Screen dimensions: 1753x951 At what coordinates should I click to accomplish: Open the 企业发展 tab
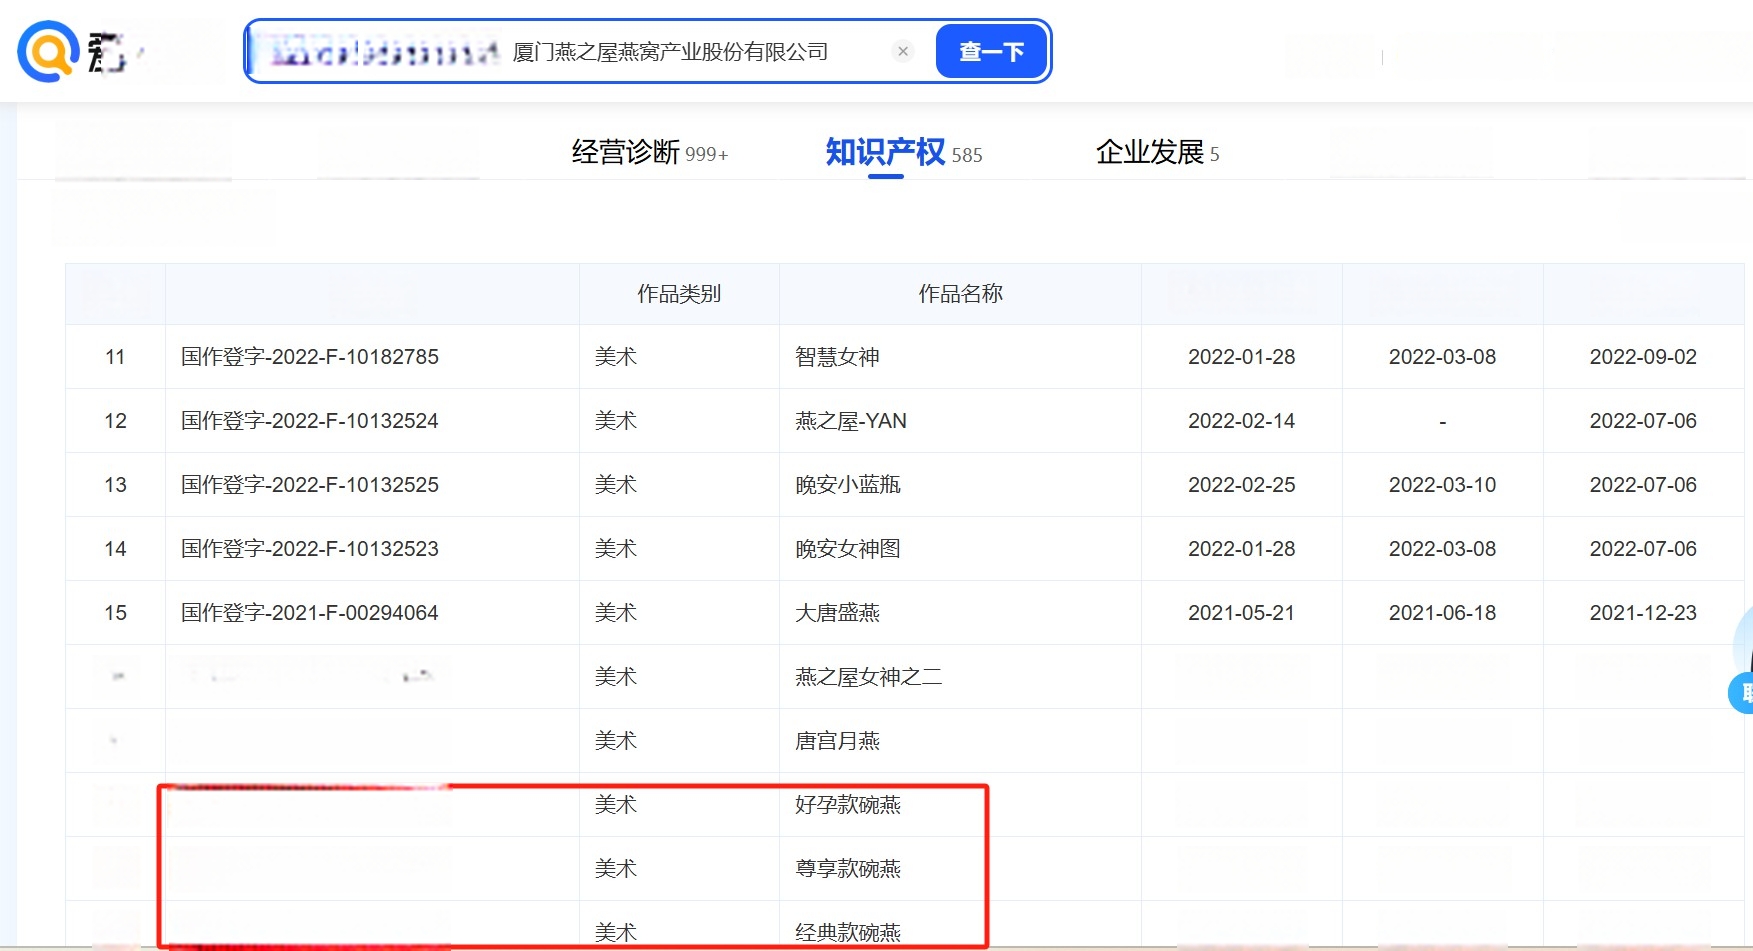point(1157,152)
